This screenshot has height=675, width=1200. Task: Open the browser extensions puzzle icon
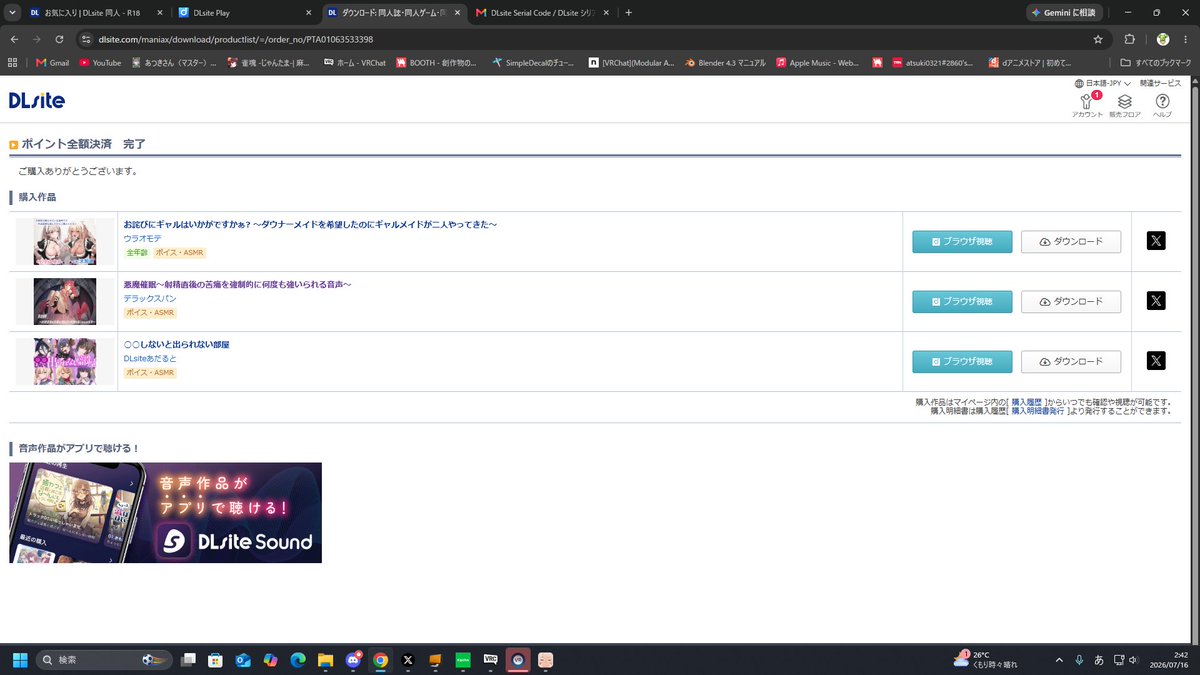tap(1130, 39)
